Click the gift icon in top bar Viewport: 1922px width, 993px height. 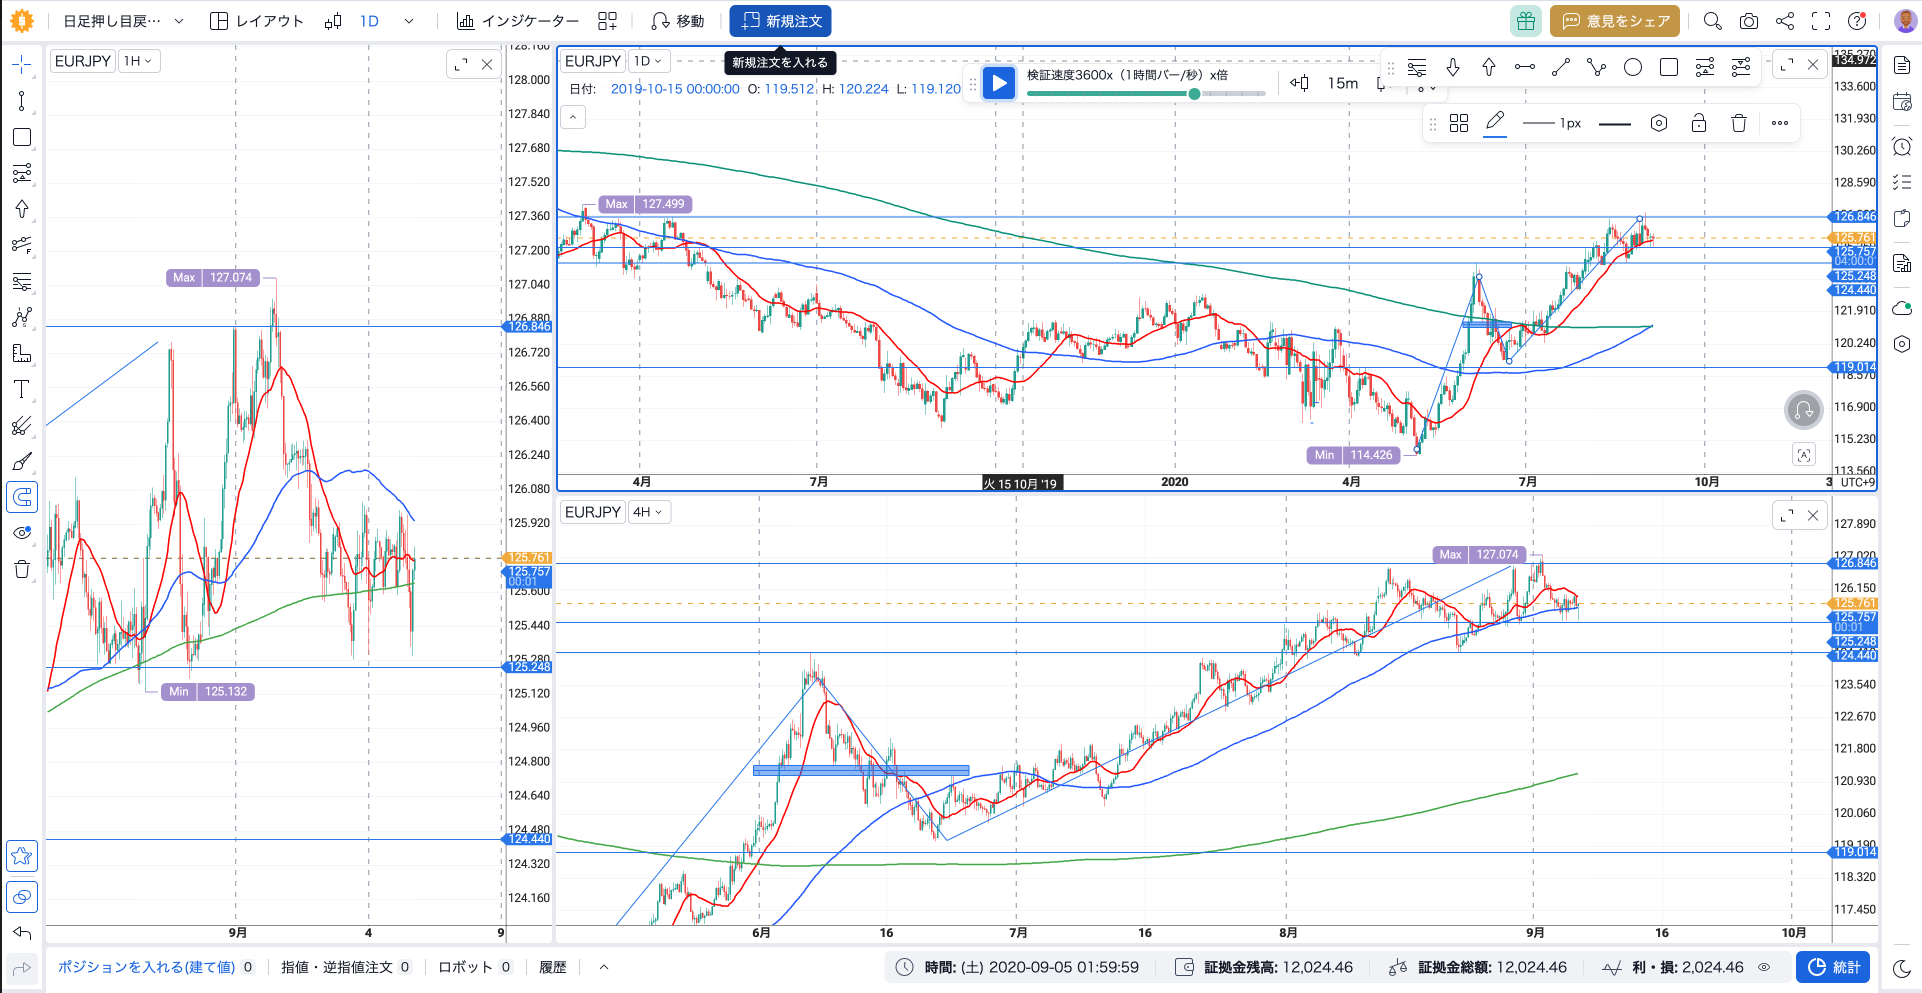coord(1525,21)
